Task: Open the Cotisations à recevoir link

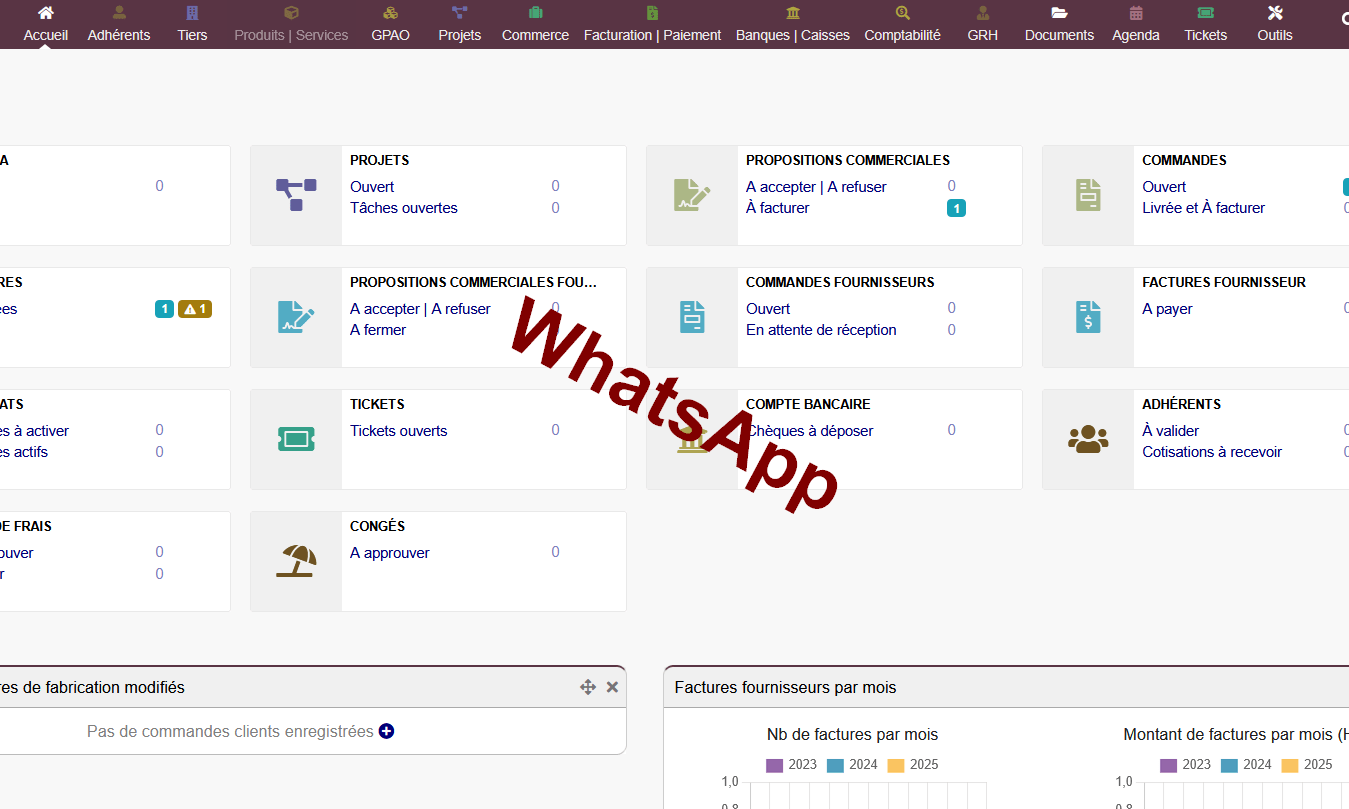Action: pos(1212,452)
